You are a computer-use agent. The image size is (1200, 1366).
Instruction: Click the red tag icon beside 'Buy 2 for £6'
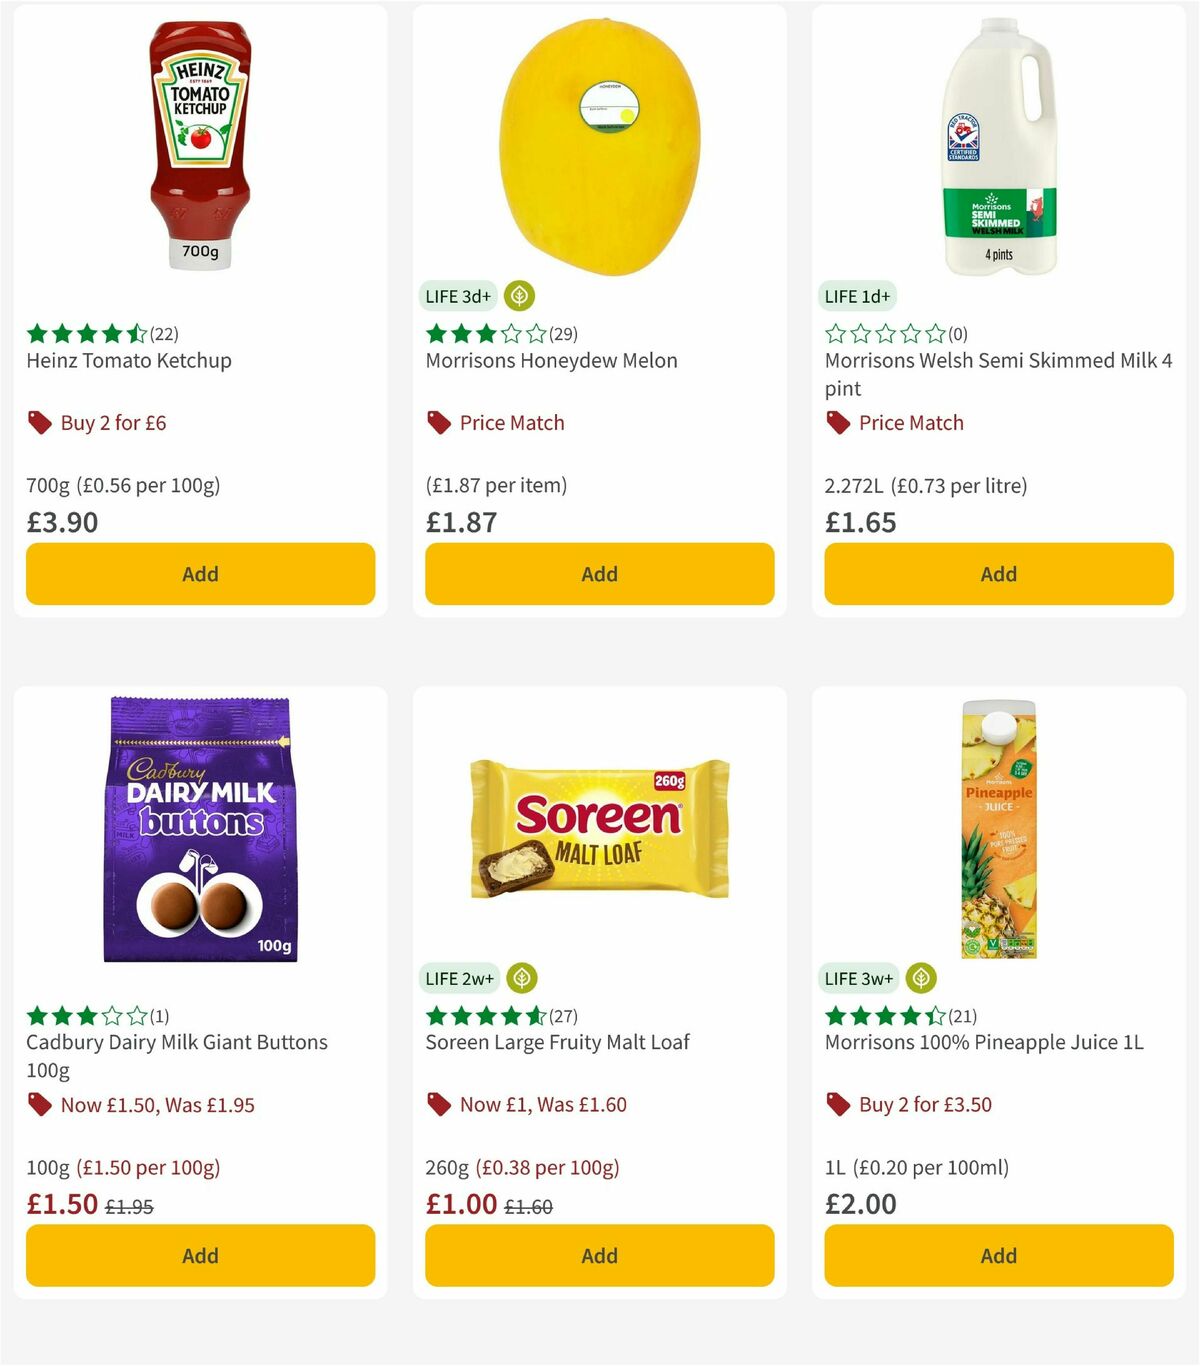[x=39, y=423]
